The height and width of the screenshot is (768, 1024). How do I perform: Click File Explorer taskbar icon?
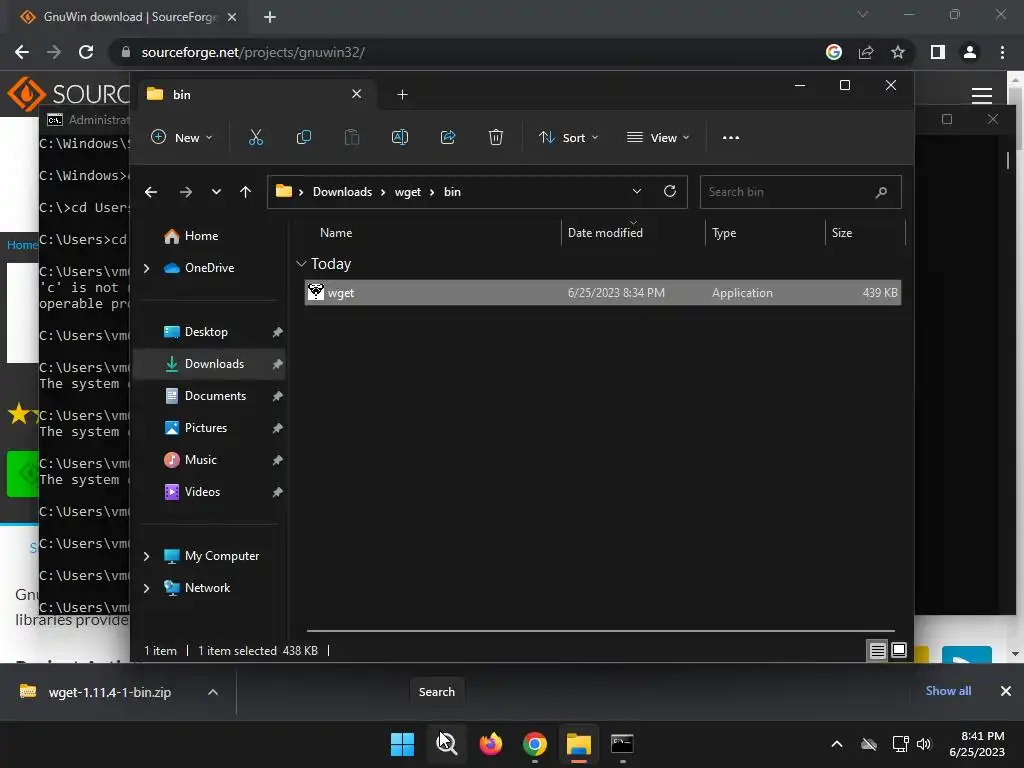tap(579, 744)
